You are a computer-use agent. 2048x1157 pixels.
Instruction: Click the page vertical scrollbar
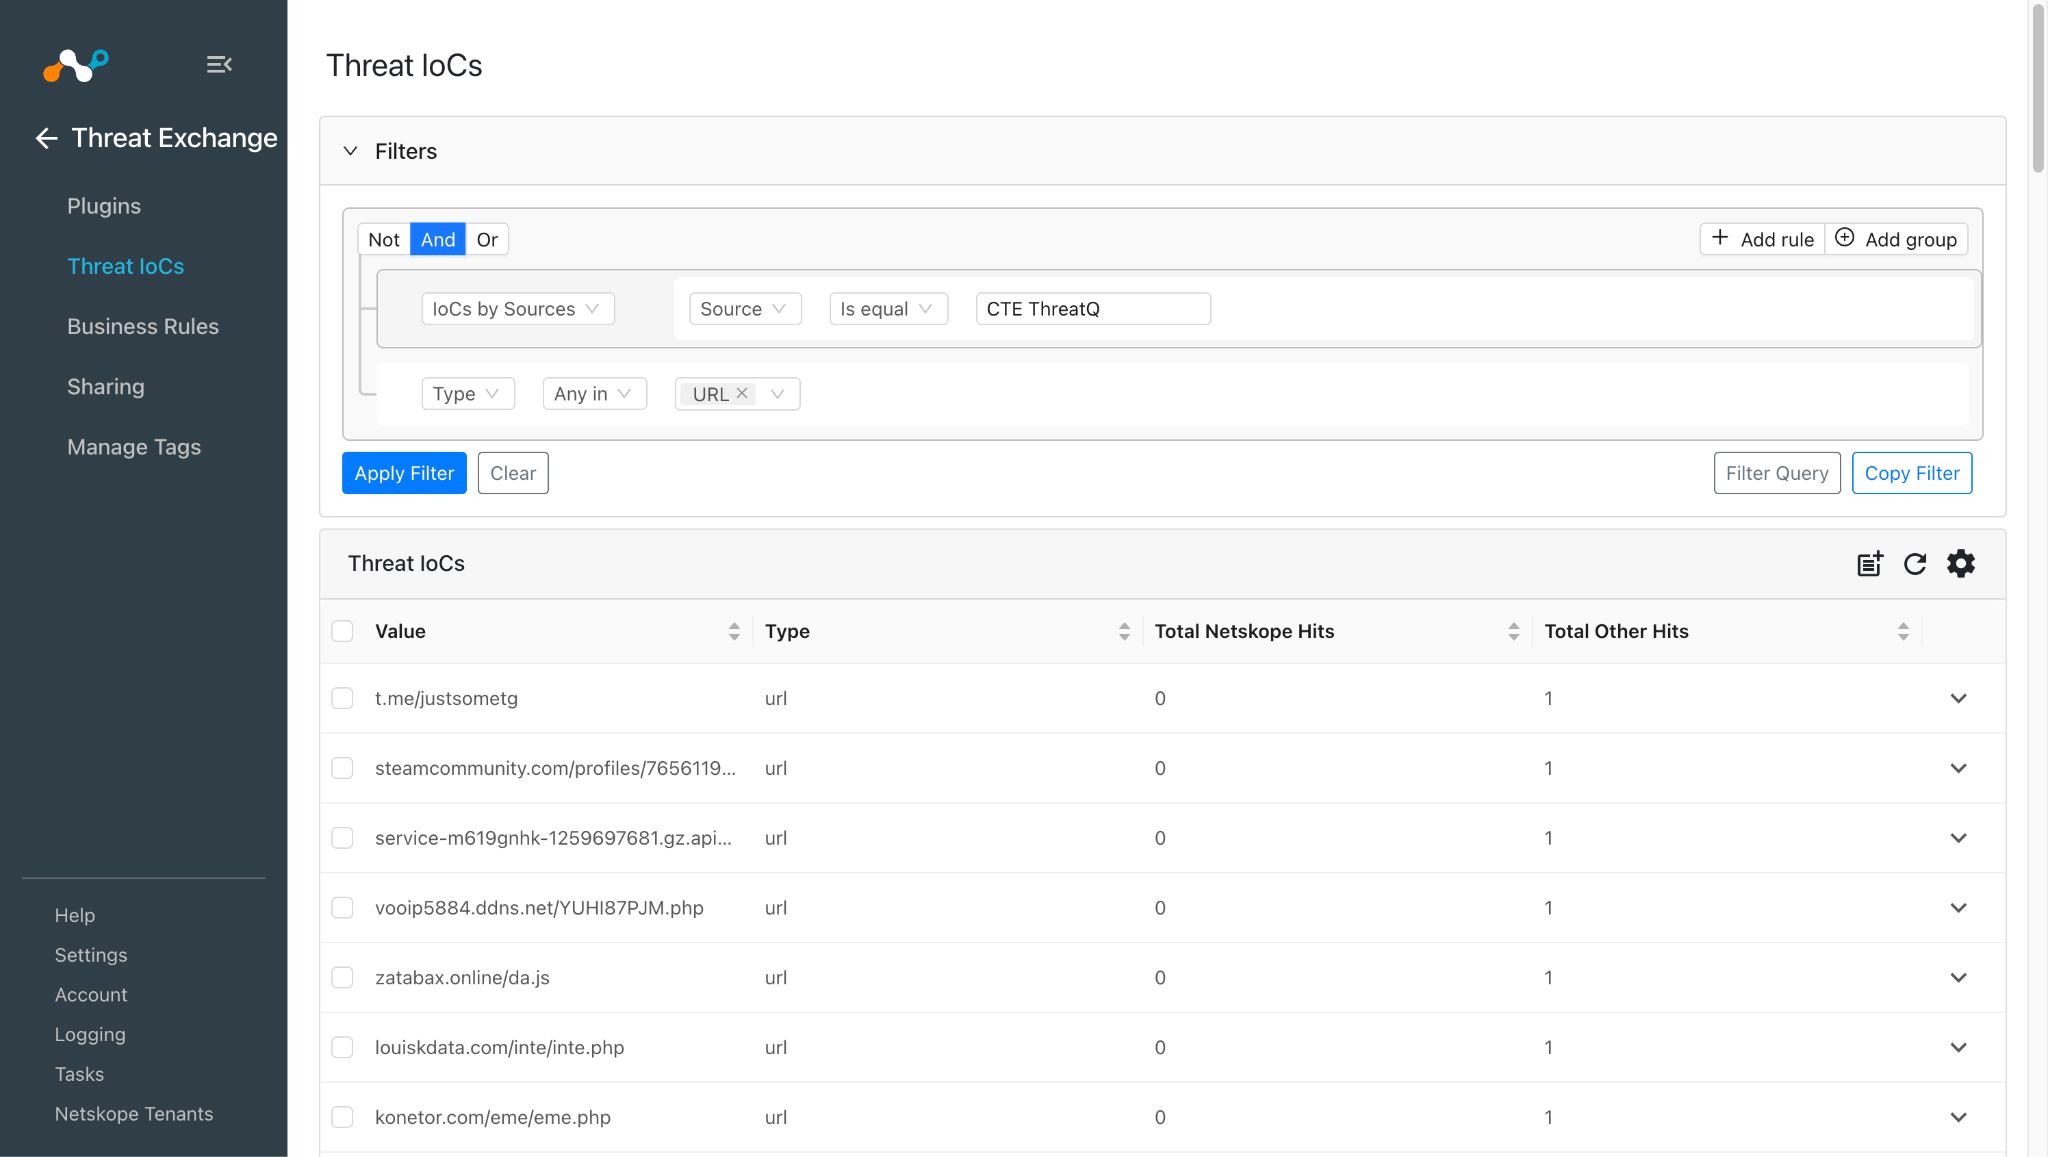point(2038,90)
